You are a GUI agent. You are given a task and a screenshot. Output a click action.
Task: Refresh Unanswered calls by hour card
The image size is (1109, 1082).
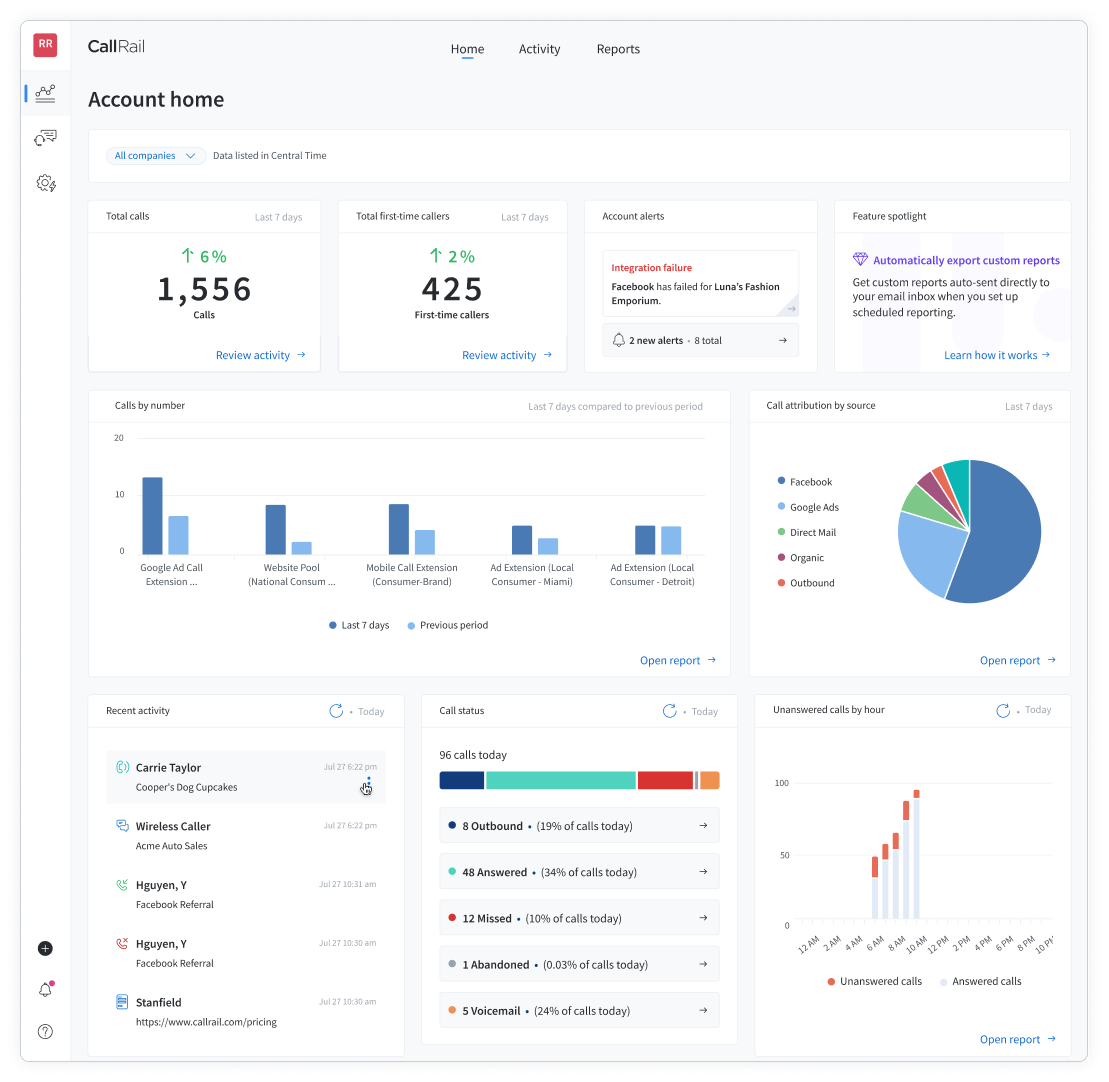[x=1003, y=710]
